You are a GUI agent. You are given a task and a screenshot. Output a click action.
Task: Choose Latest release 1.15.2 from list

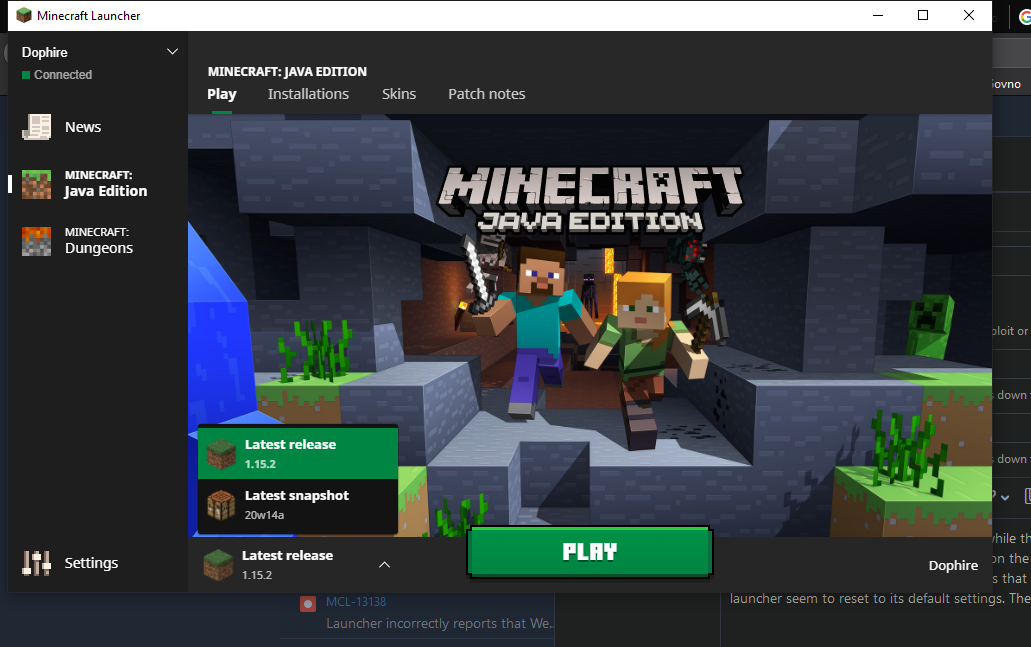click(298, 453)
